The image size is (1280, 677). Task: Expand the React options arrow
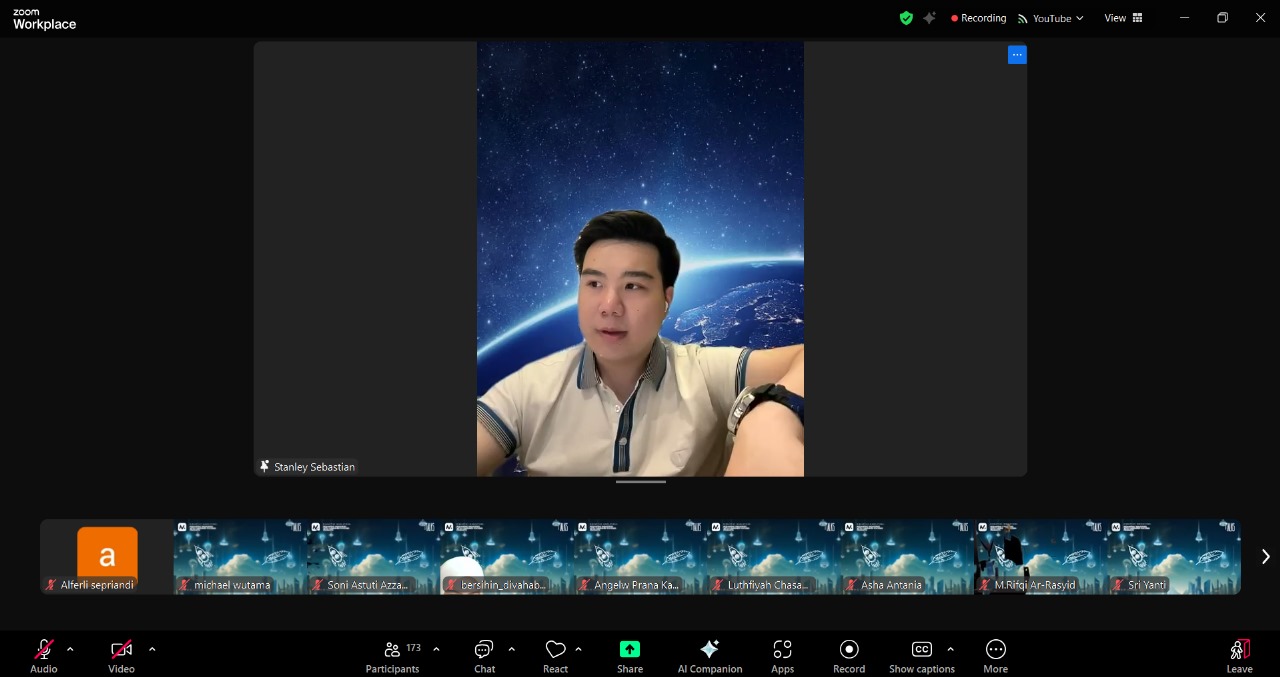pos(579,649)
